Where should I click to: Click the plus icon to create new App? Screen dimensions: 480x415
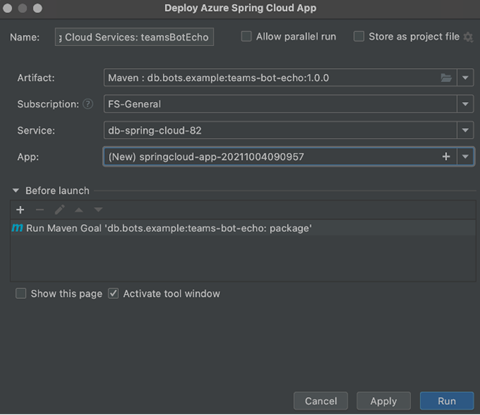tap(446, 157)
